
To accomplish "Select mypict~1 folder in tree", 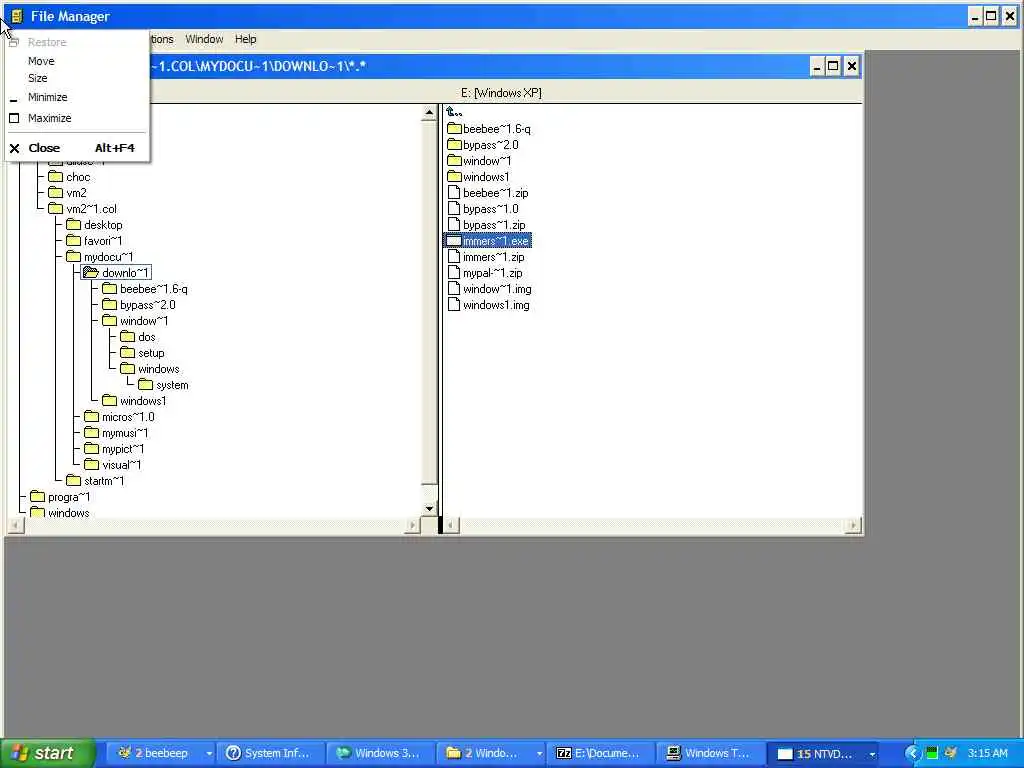I will pyautogui.click(x=114, y=449).
